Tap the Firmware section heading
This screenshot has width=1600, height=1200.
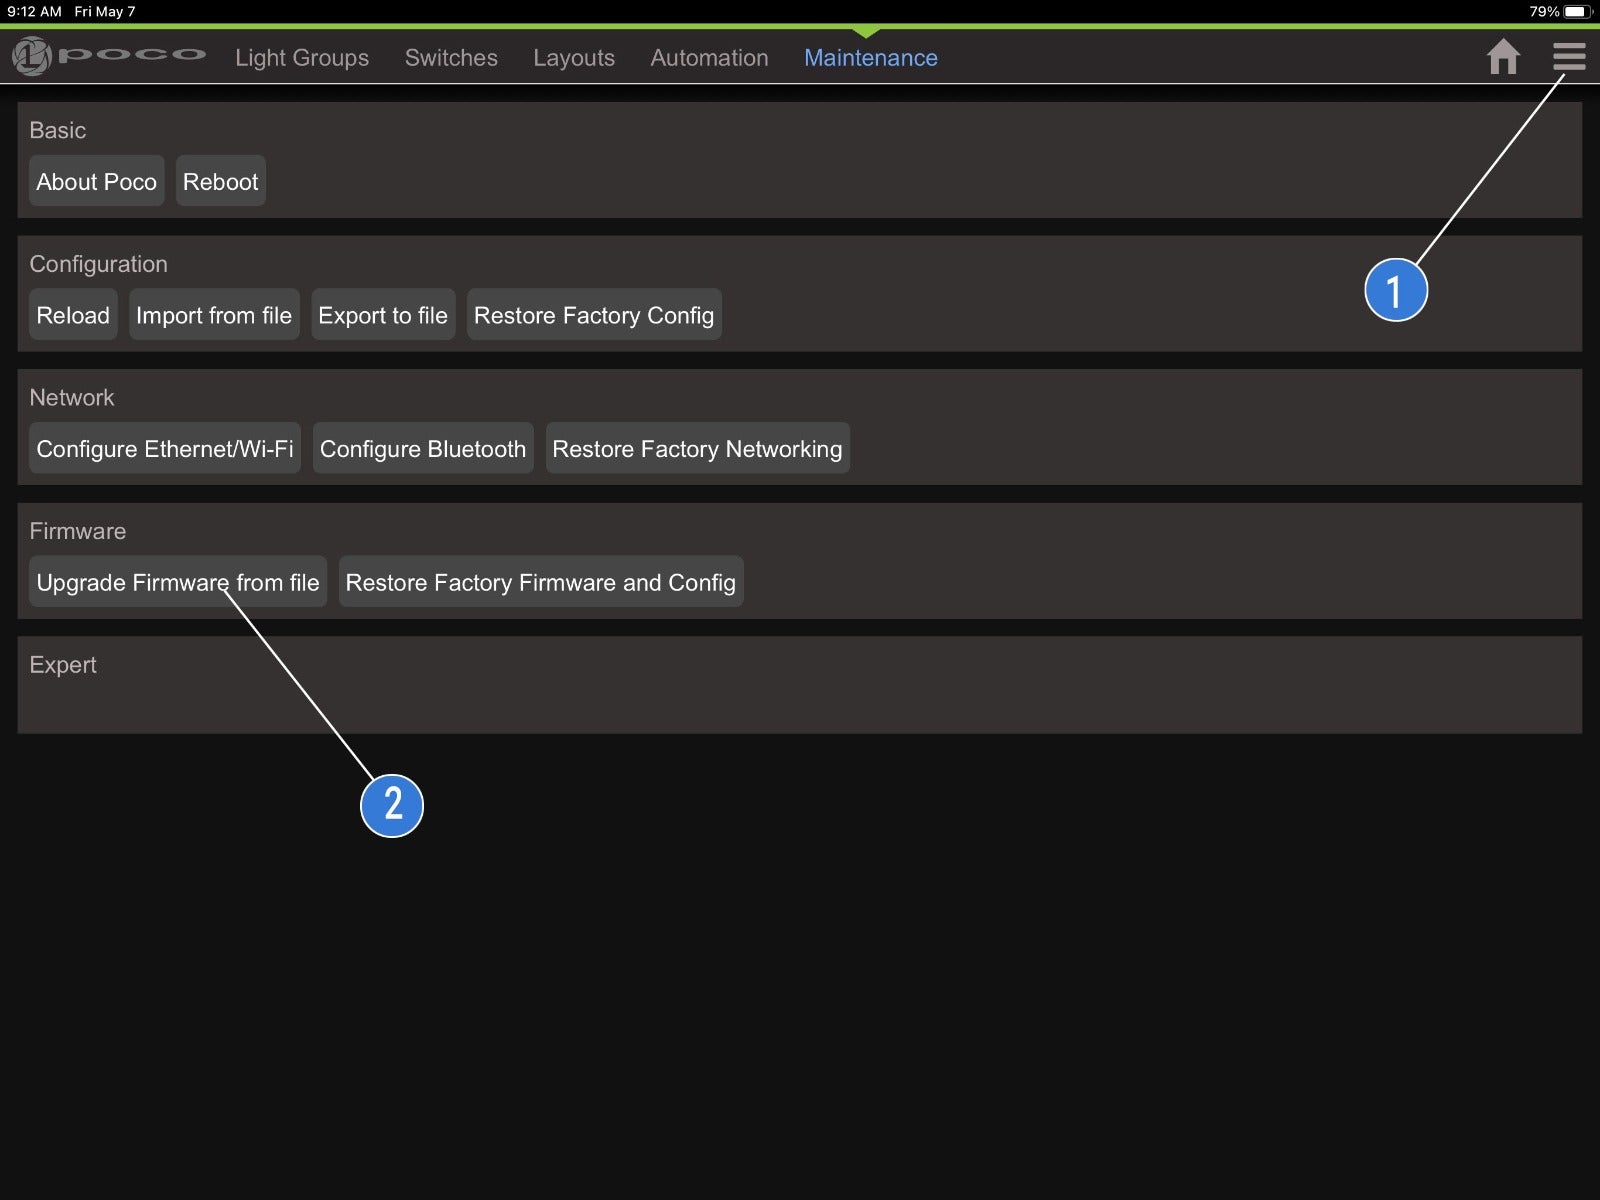78,531
